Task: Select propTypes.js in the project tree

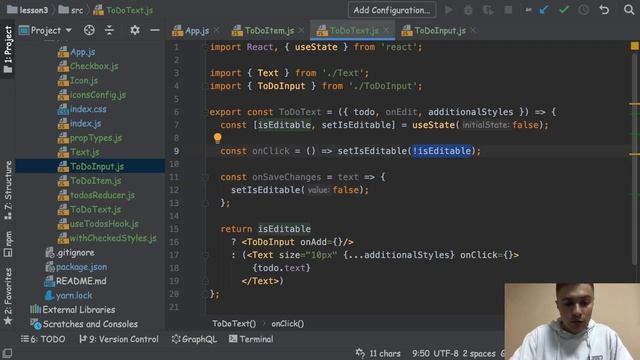Action: [x=90, y=138]
